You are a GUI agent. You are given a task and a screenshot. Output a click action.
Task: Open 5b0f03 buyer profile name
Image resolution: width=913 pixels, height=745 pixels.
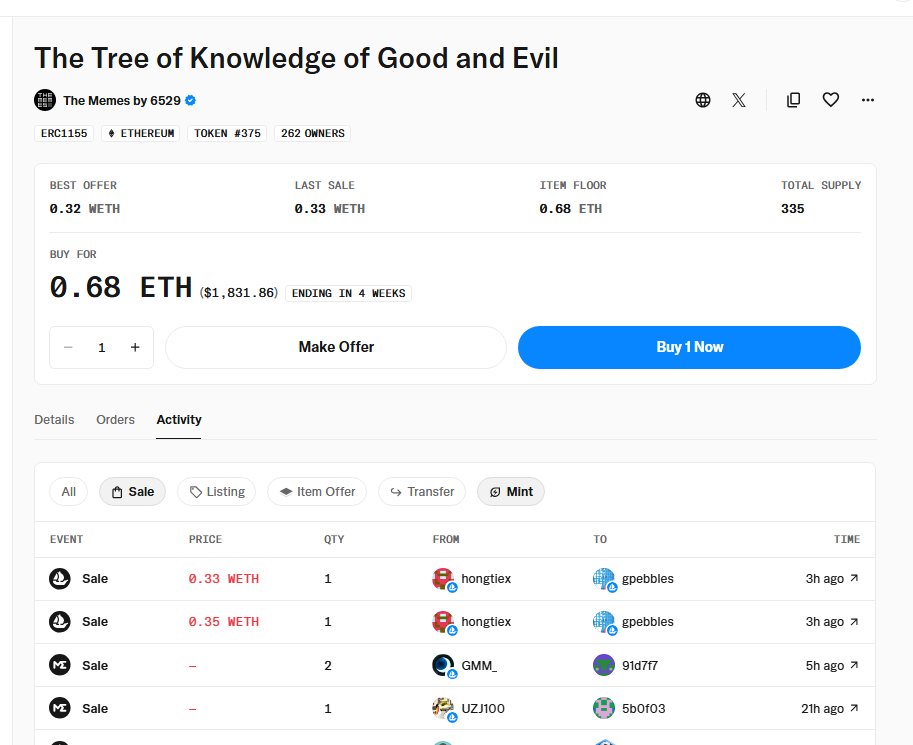coord(643,708)
